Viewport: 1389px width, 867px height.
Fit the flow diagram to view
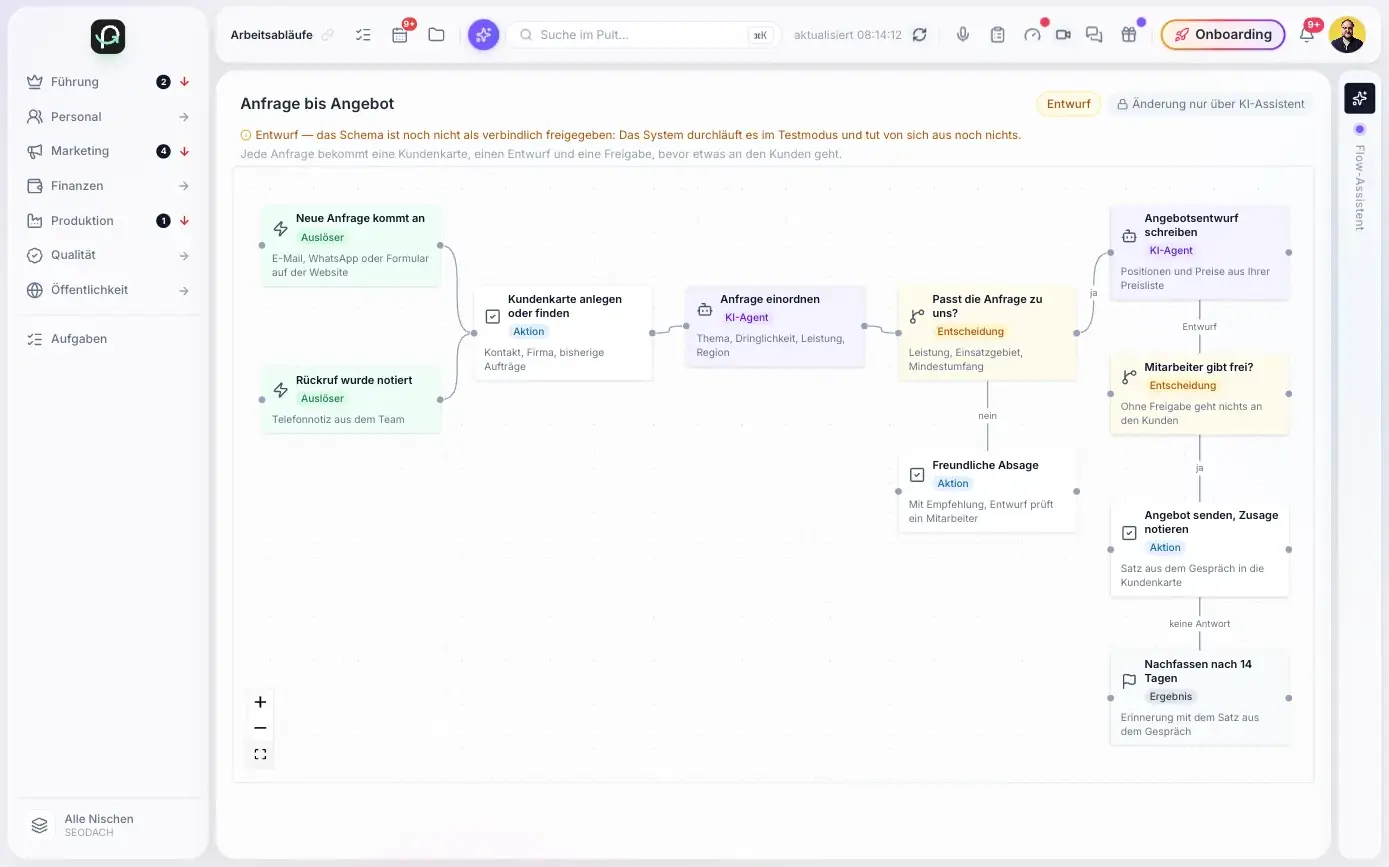(260, 754)
